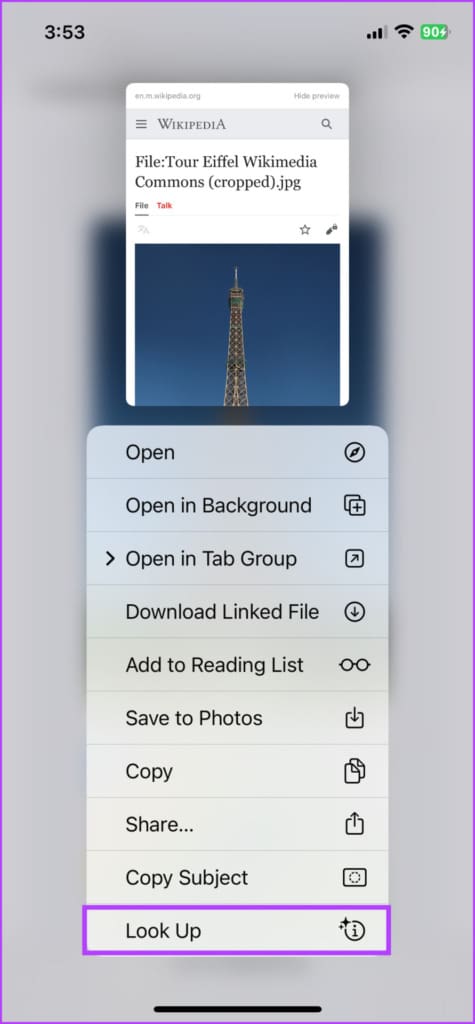This screenshot has width=475, height=1024.
Task: Select Download Linked File menu entry
Action: point(237,612)
